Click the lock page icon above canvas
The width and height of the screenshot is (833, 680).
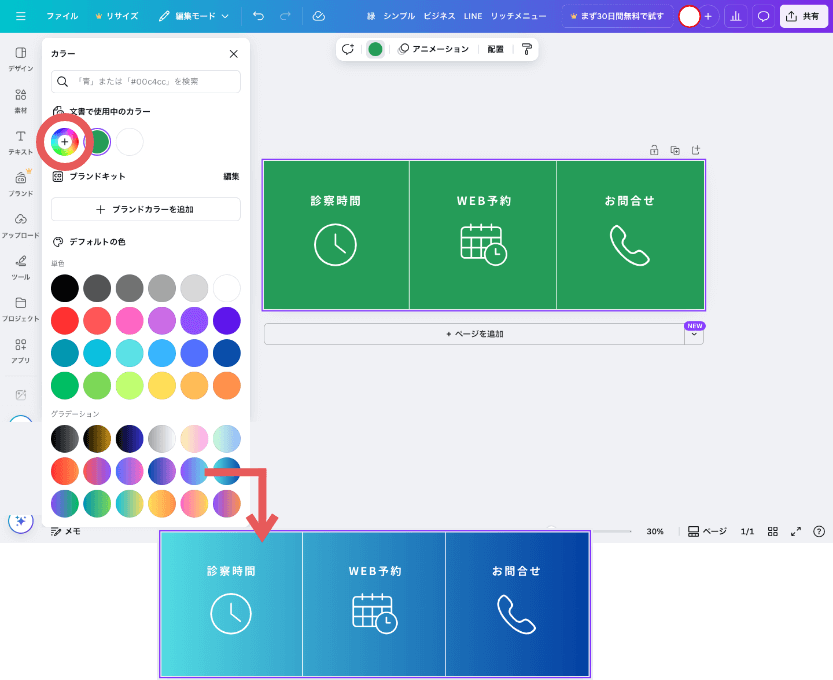pyautogui.click(x=654, y=150)
